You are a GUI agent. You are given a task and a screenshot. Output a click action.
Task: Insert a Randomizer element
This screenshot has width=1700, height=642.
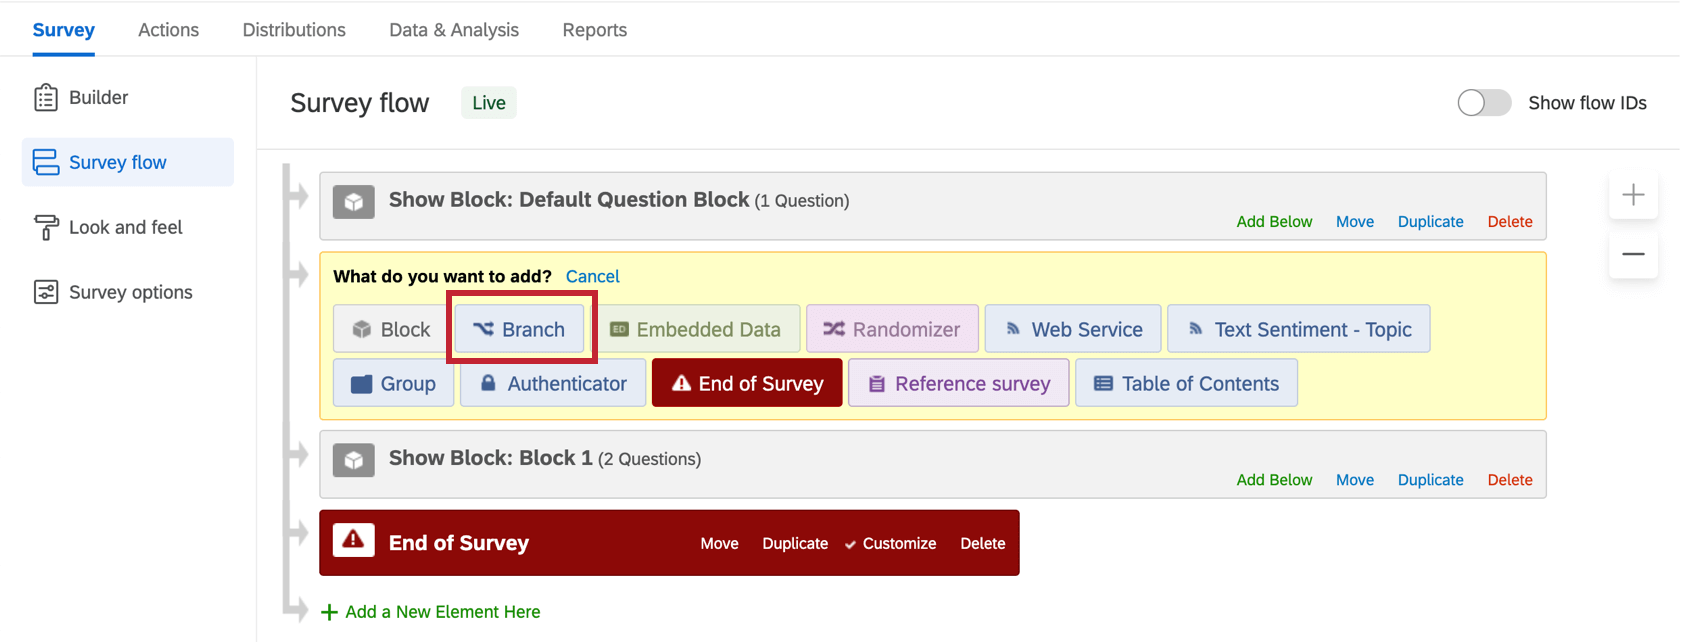pos(892,329)
